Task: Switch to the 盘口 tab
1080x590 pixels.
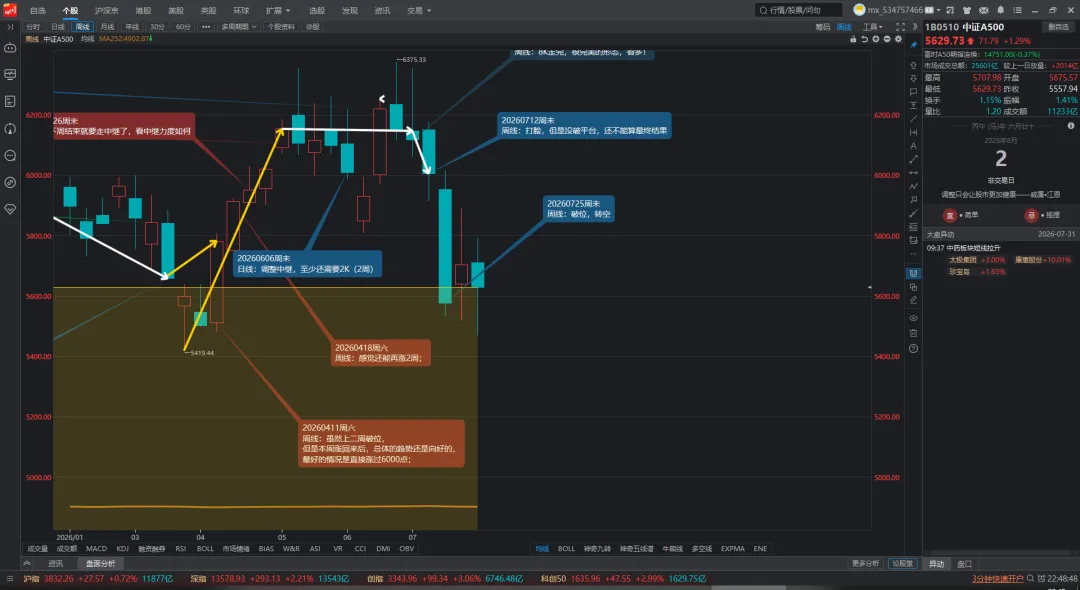Action: coord(964,564)
